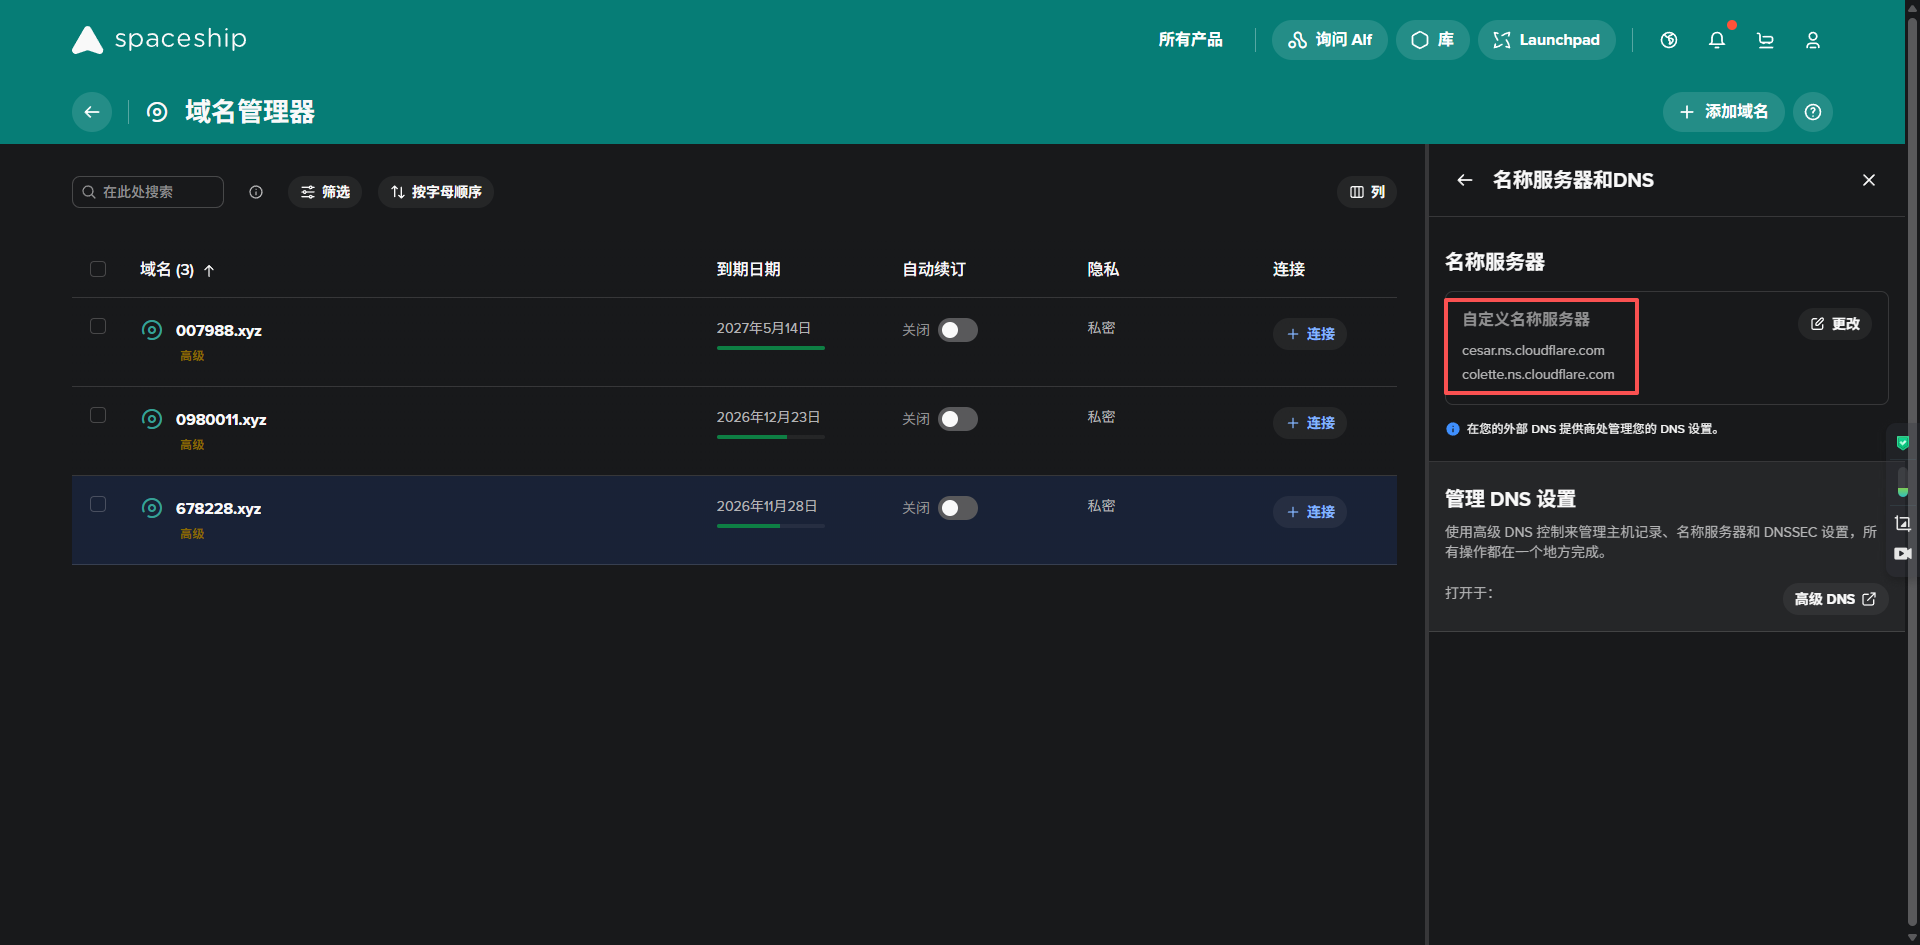Click cesar.ns.cloudflare.com nameserver
This screenshot has height=945, width=1920.
point(1533,350)
